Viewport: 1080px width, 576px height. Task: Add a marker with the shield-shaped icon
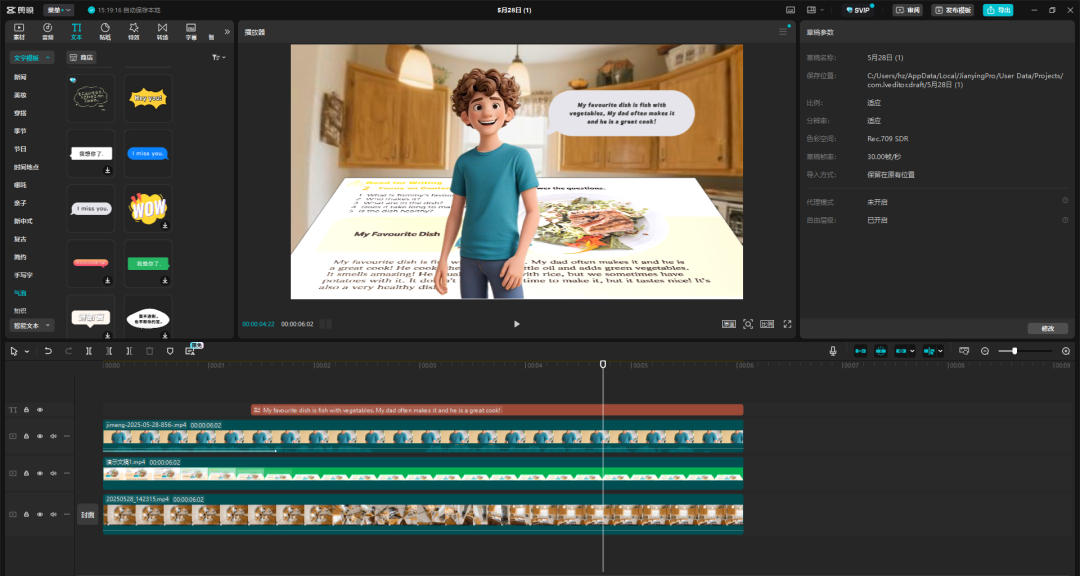click(x=169, y=351)
